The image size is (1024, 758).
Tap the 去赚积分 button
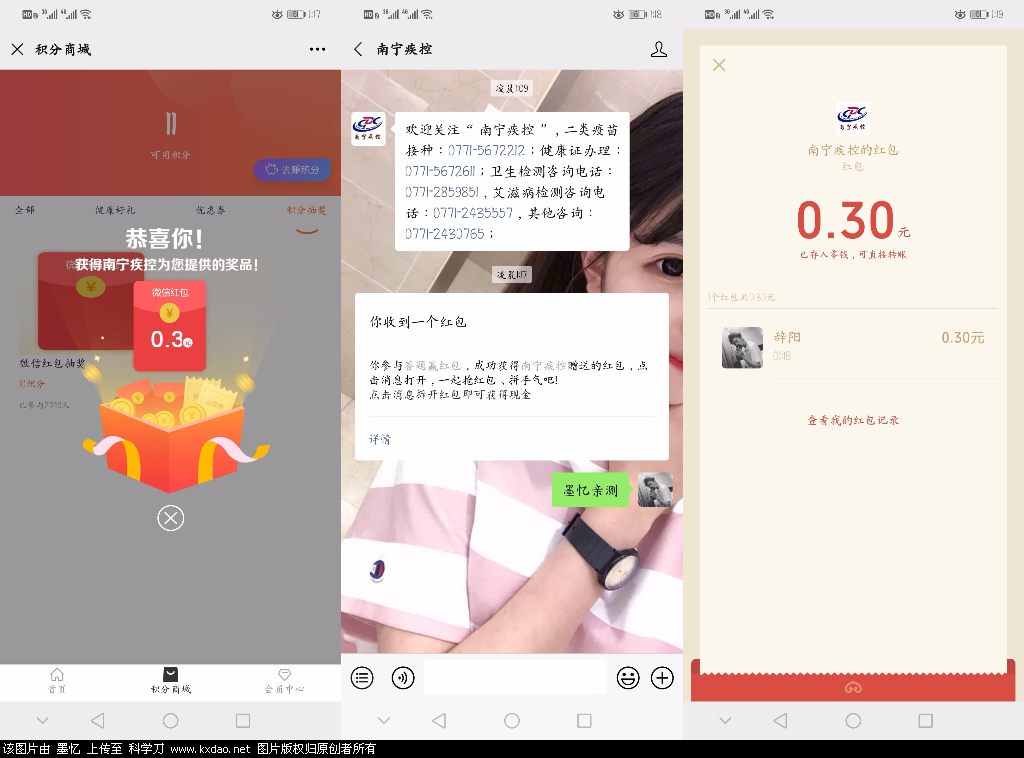pyautogui.click(x=293, y=170)
